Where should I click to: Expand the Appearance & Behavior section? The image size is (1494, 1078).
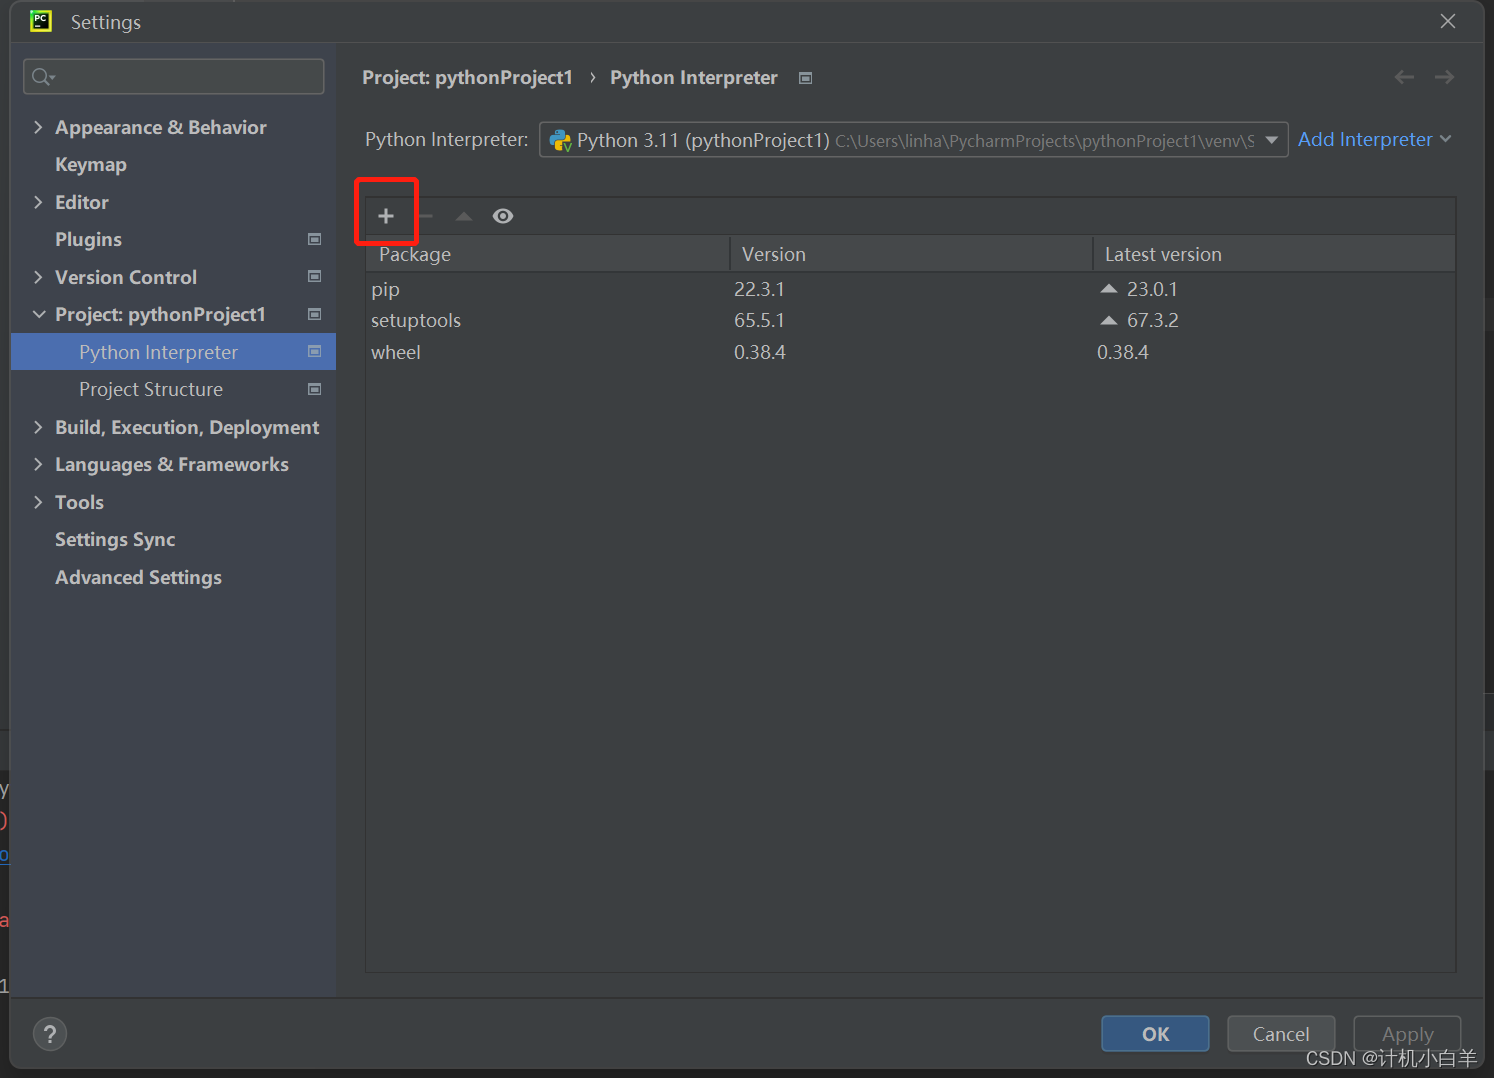click(38, 127)
